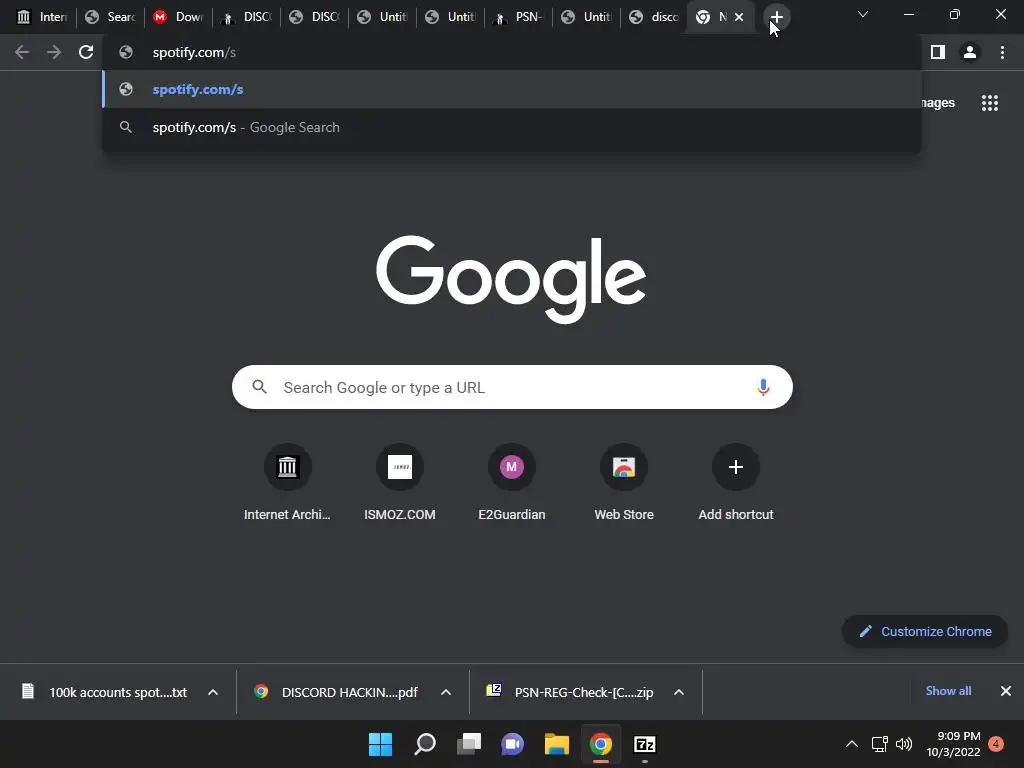
Task: Open downloaded DISCORD HACKIN pdf
Action: coord(337,692)
